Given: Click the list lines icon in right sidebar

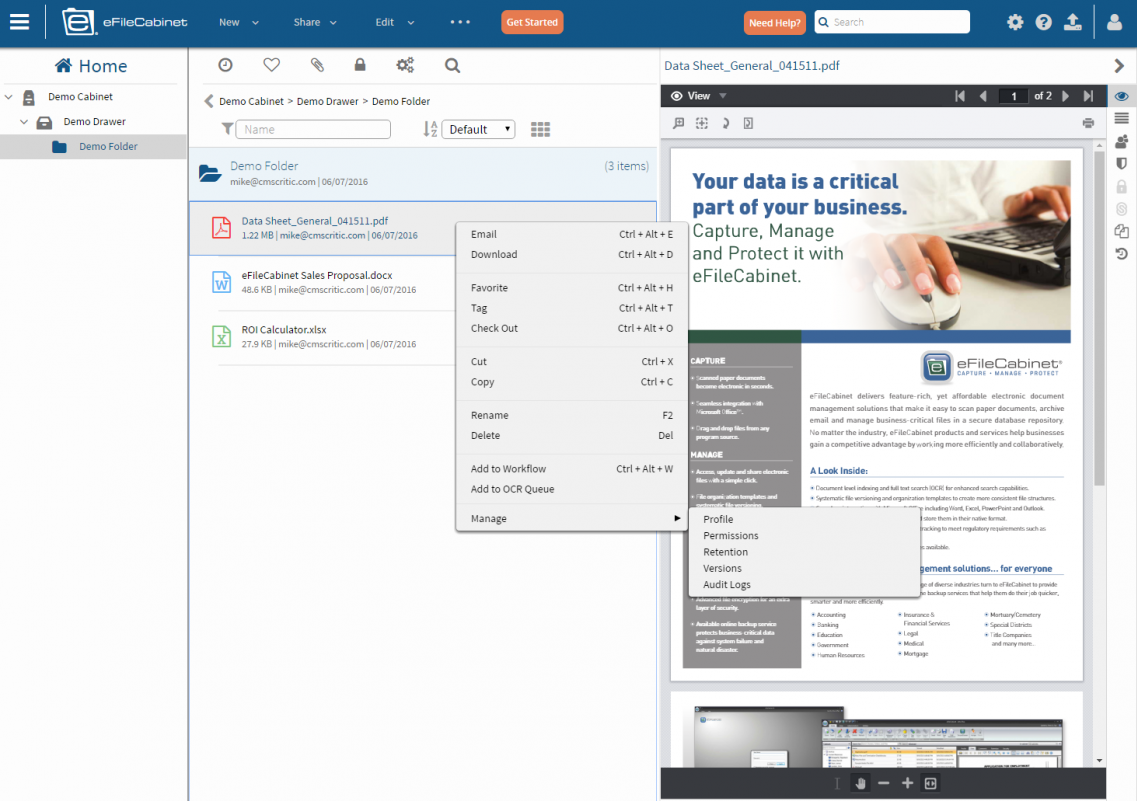Looking at the screenshot, I should (x=1122, y=118).
